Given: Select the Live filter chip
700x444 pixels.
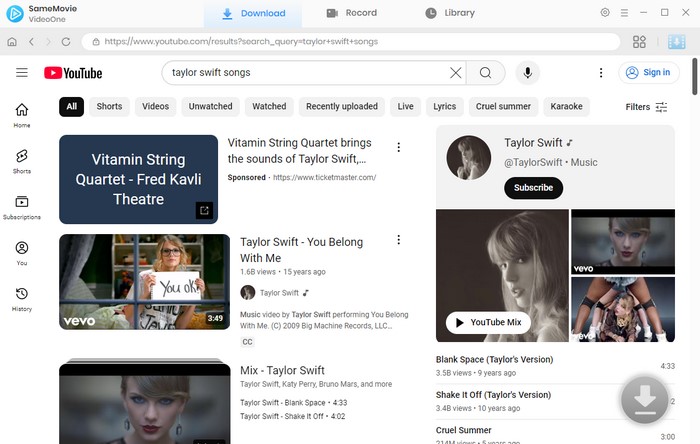Looking at the screenshot, I should point(405,107).
